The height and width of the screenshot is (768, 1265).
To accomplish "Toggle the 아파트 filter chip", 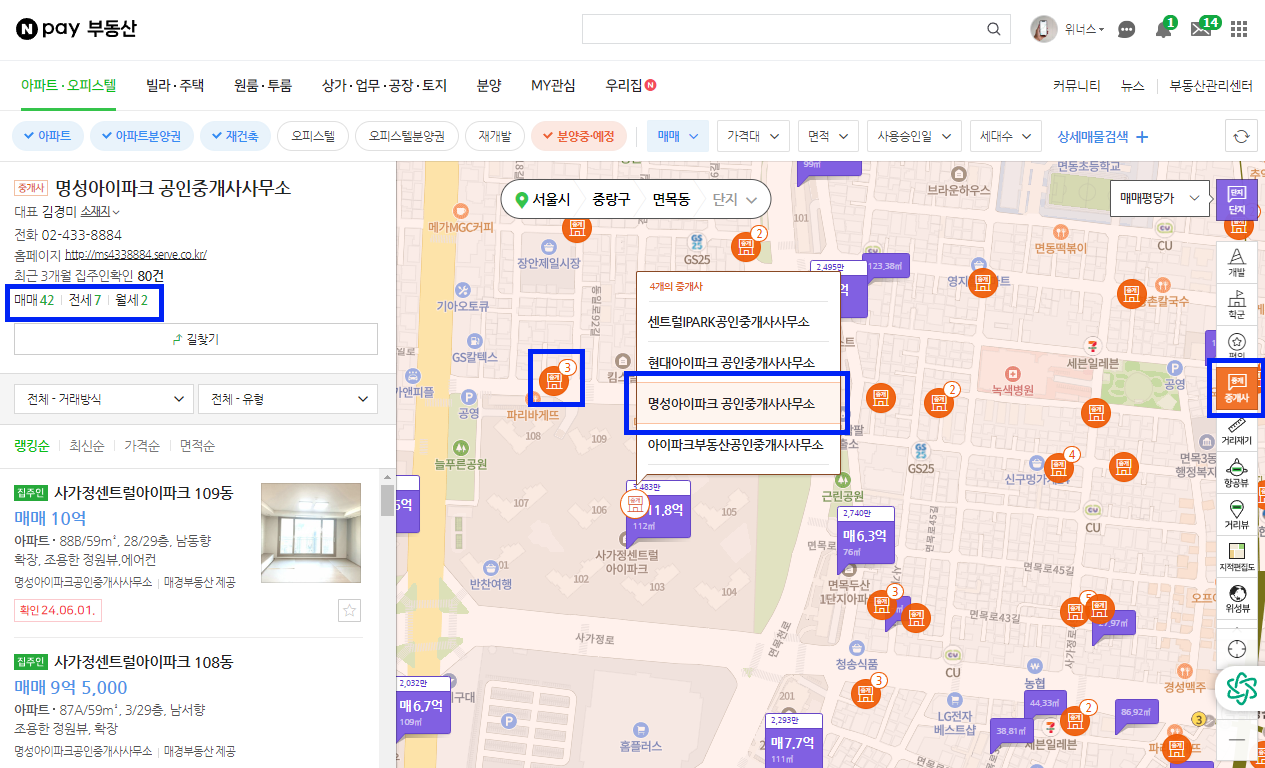I will pyautogui.click(x=47, y=136).
